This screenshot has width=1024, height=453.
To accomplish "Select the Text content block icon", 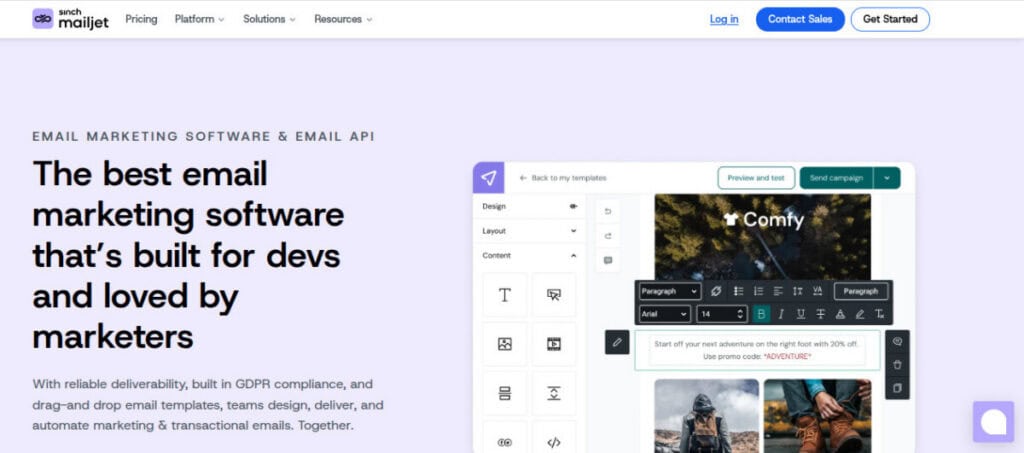I will pyautogui.click(x=505, y=295).
